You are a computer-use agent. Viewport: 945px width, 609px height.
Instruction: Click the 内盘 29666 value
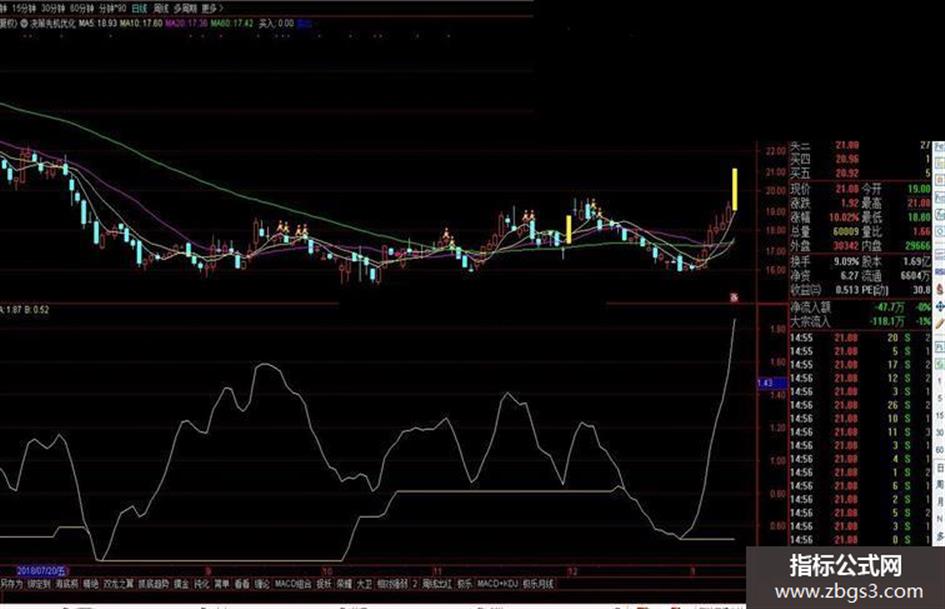tap(918, 247)
